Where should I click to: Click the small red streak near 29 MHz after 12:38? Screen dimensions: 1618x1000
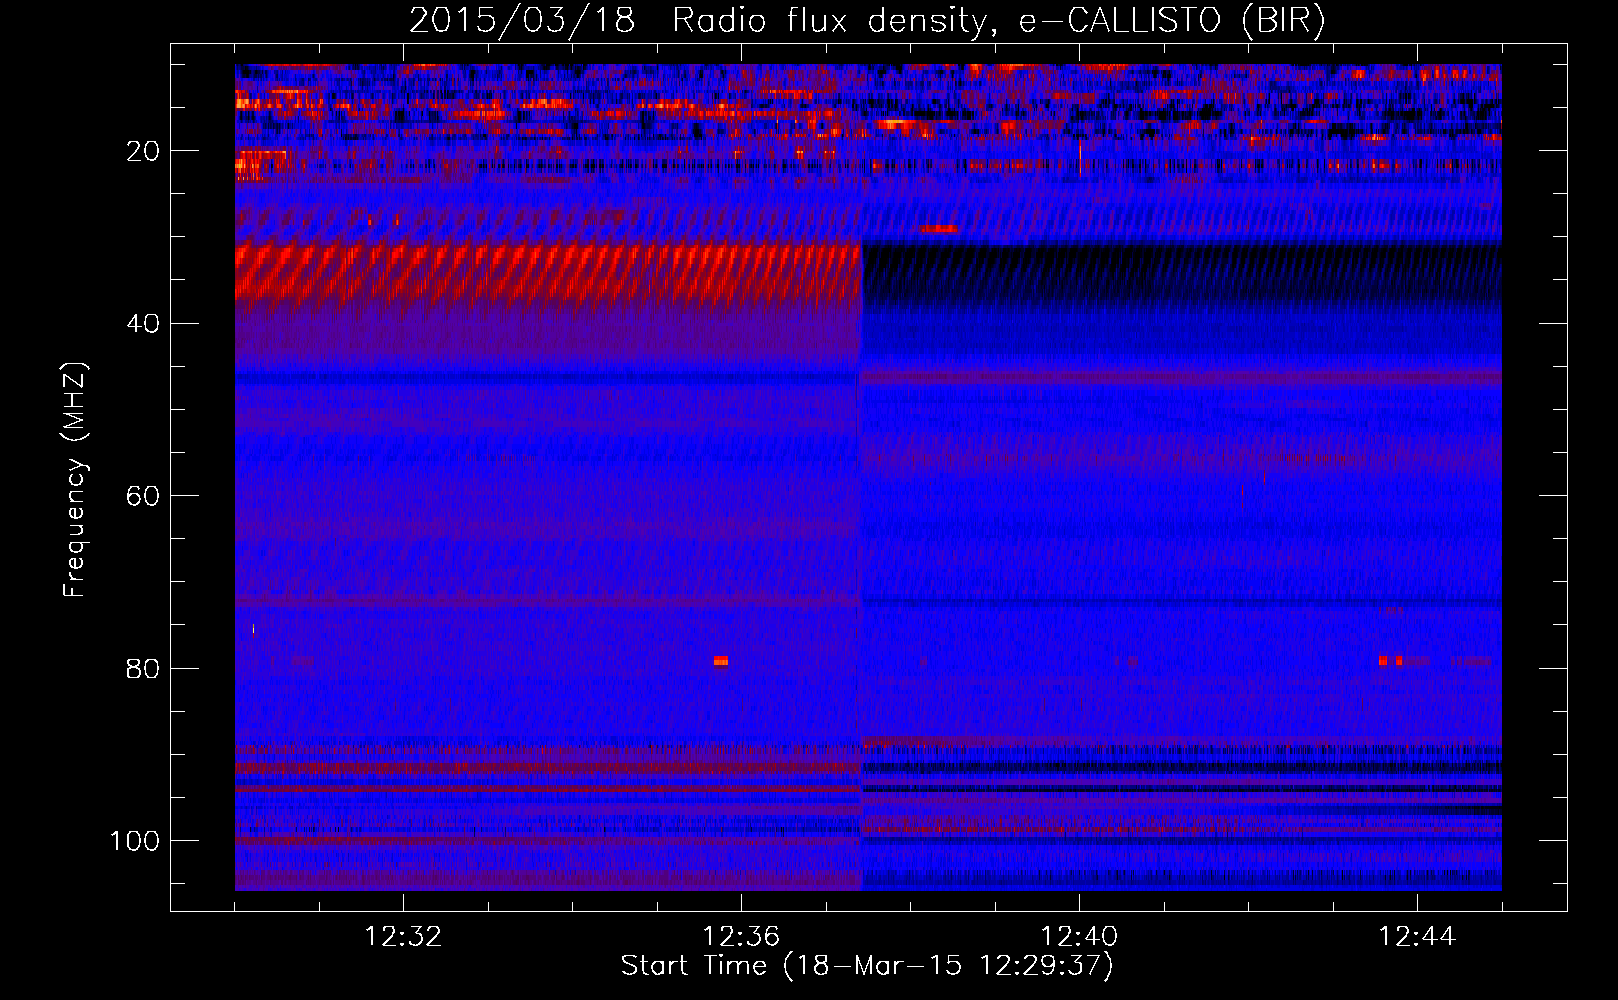point(938,229)
